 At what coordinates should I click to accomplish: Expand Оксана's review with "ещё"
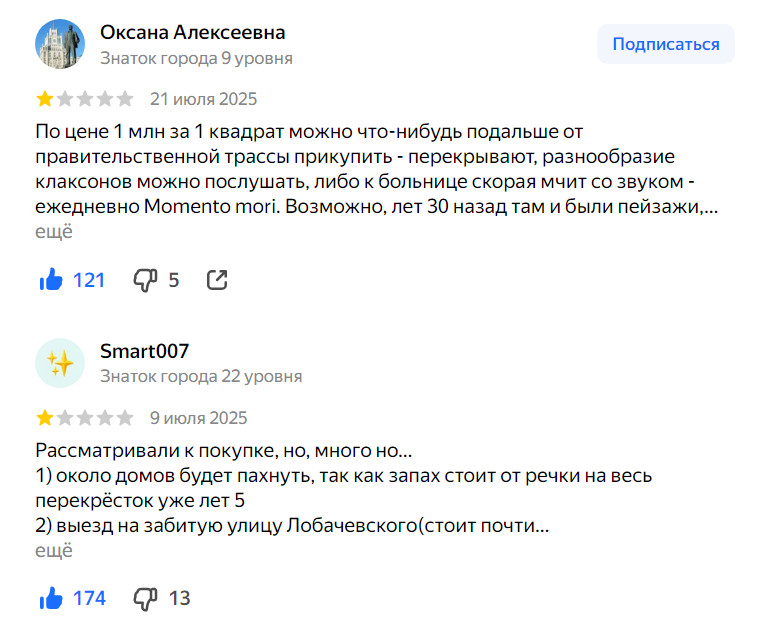click(55, 231)
